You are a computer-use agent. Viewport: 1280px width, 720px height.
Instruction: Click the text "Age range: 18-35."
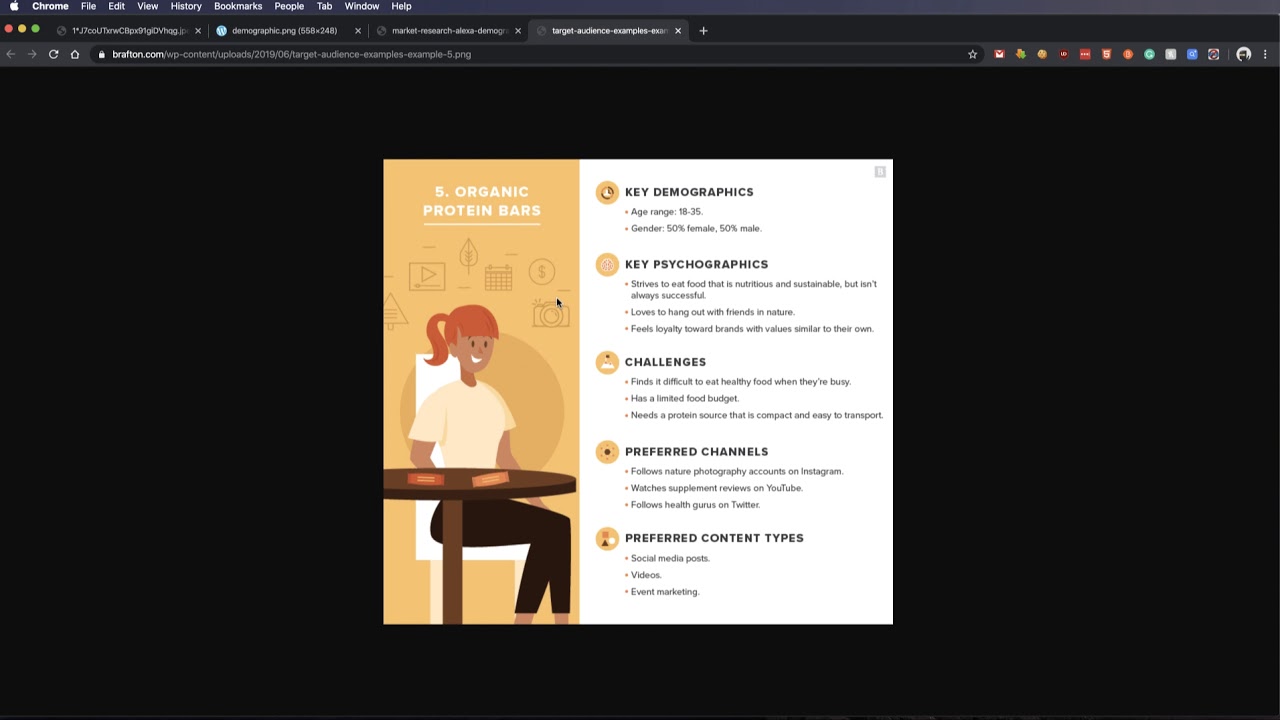coord(667,212)
